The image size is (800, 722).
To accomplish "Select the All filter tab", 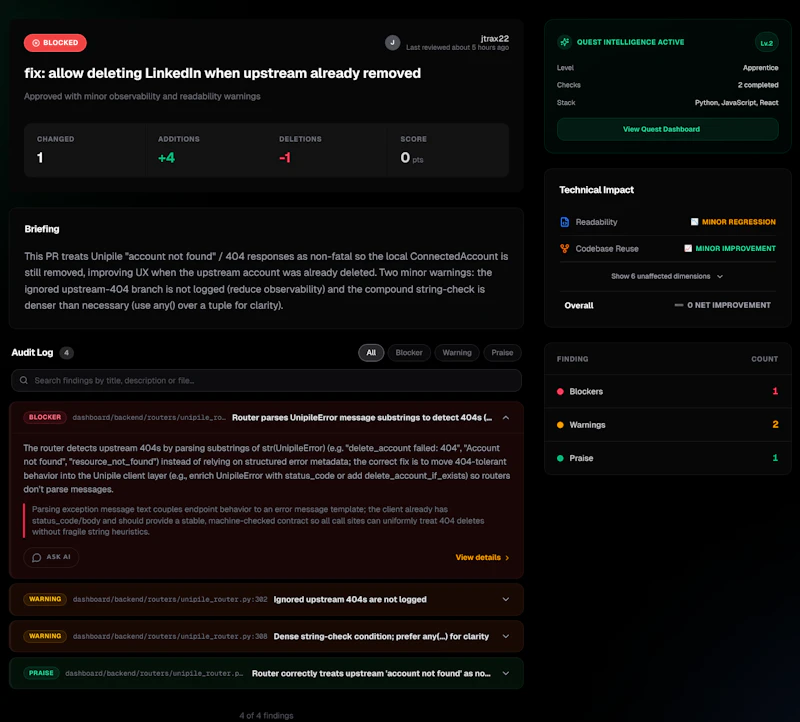I will click(371, 353).
